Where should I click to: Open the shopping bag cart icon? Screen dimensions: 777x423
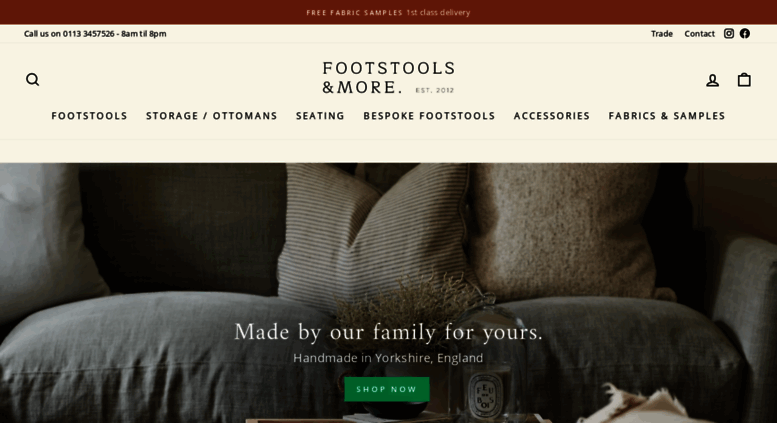click(744, 79)
